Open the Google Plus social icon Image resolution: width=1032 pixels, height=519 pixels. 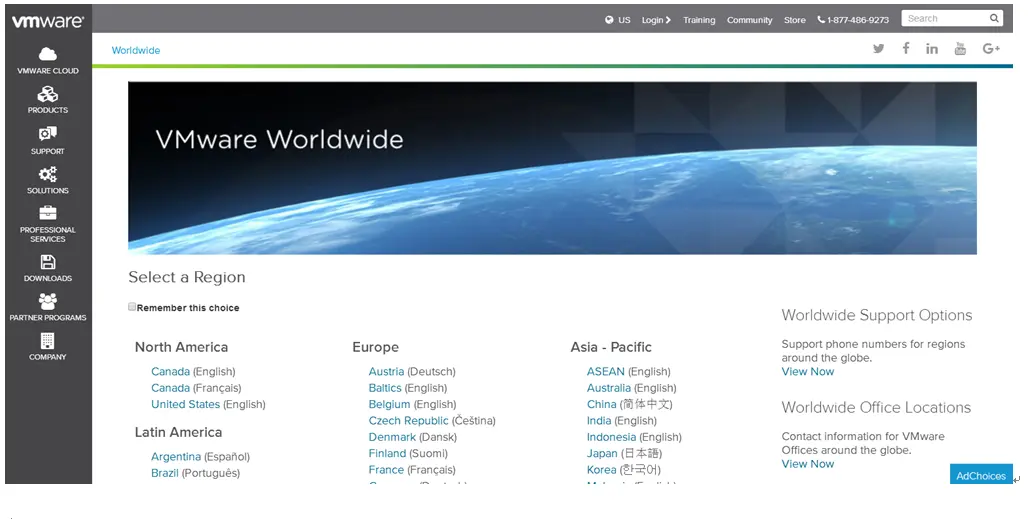(x=991, y=49)
